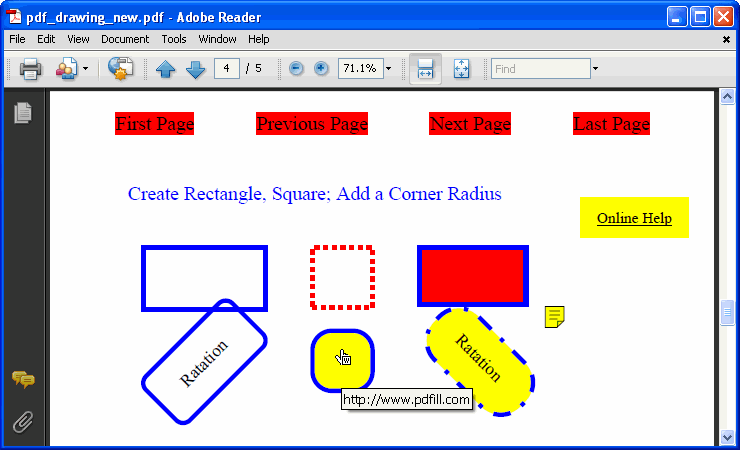Viewport: 740px width, 450px height.
Task: Go to next page with down arrow
Action: [195, 69]
